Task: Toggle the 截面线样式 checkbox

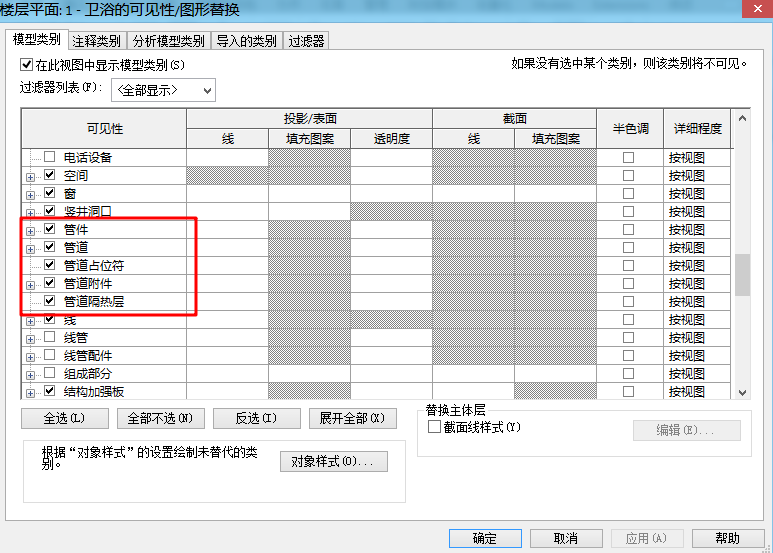Action: click(434, 427)
